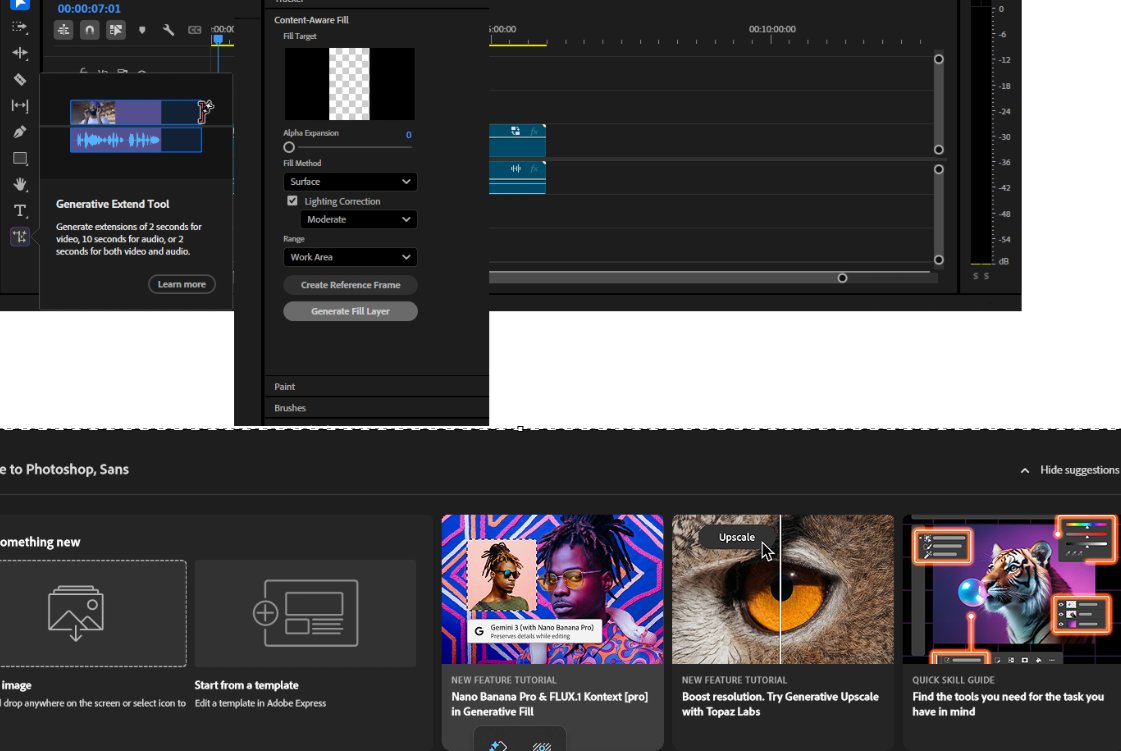1121x751 pixels.
Task: Click the Alpha Expansion slider handle
Action: (x=289, y=147)
